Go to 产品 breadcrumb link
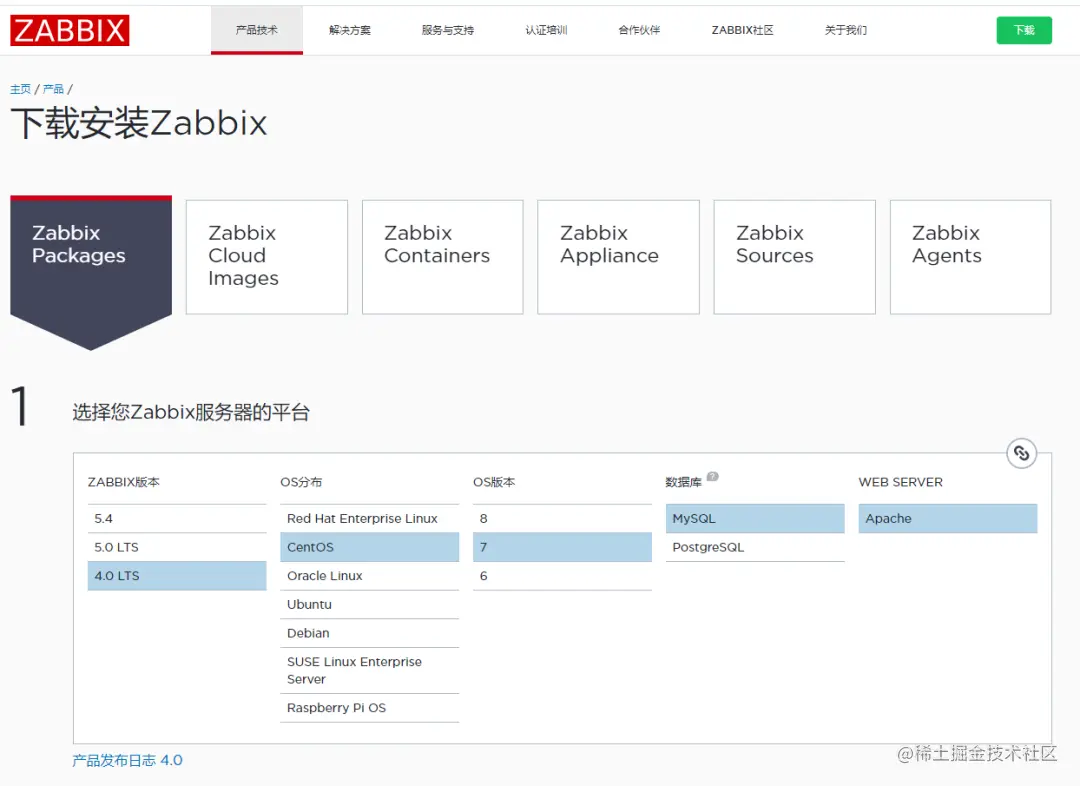The width and height of the screenshot is (1080, 786). [x=53, y=89]
